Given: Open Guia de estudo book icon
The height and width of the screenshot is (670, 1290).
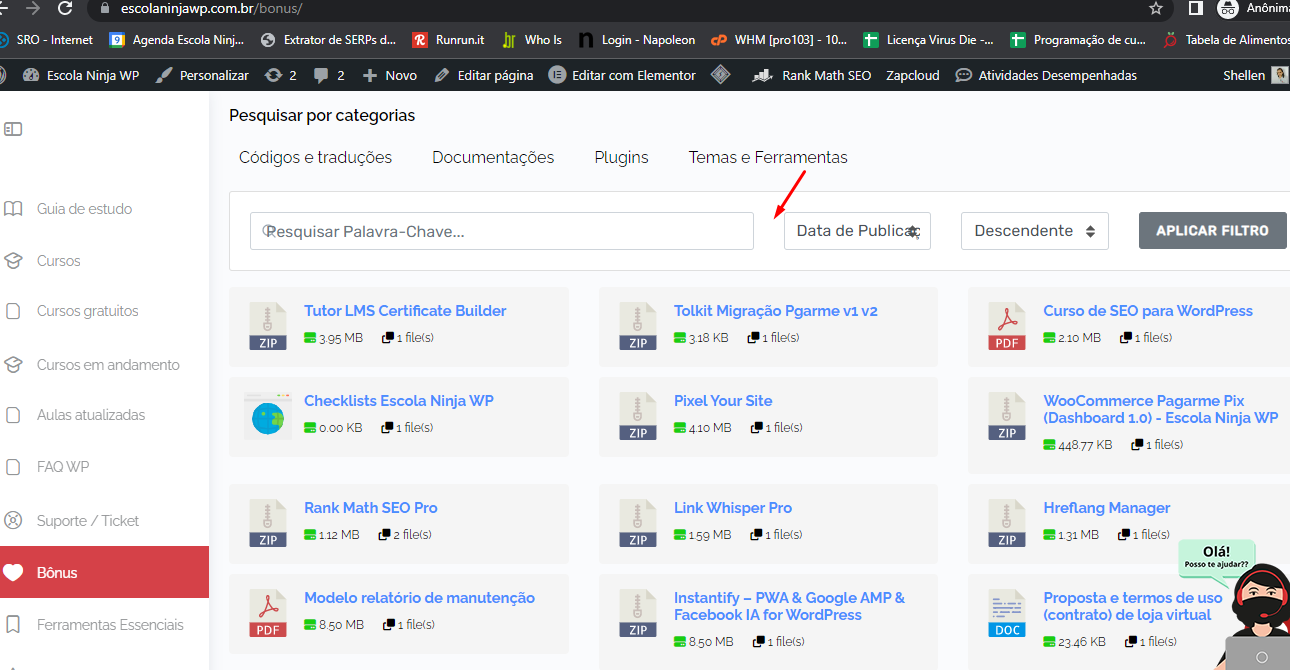Looking at the screenshot, I should click(13, 209).
